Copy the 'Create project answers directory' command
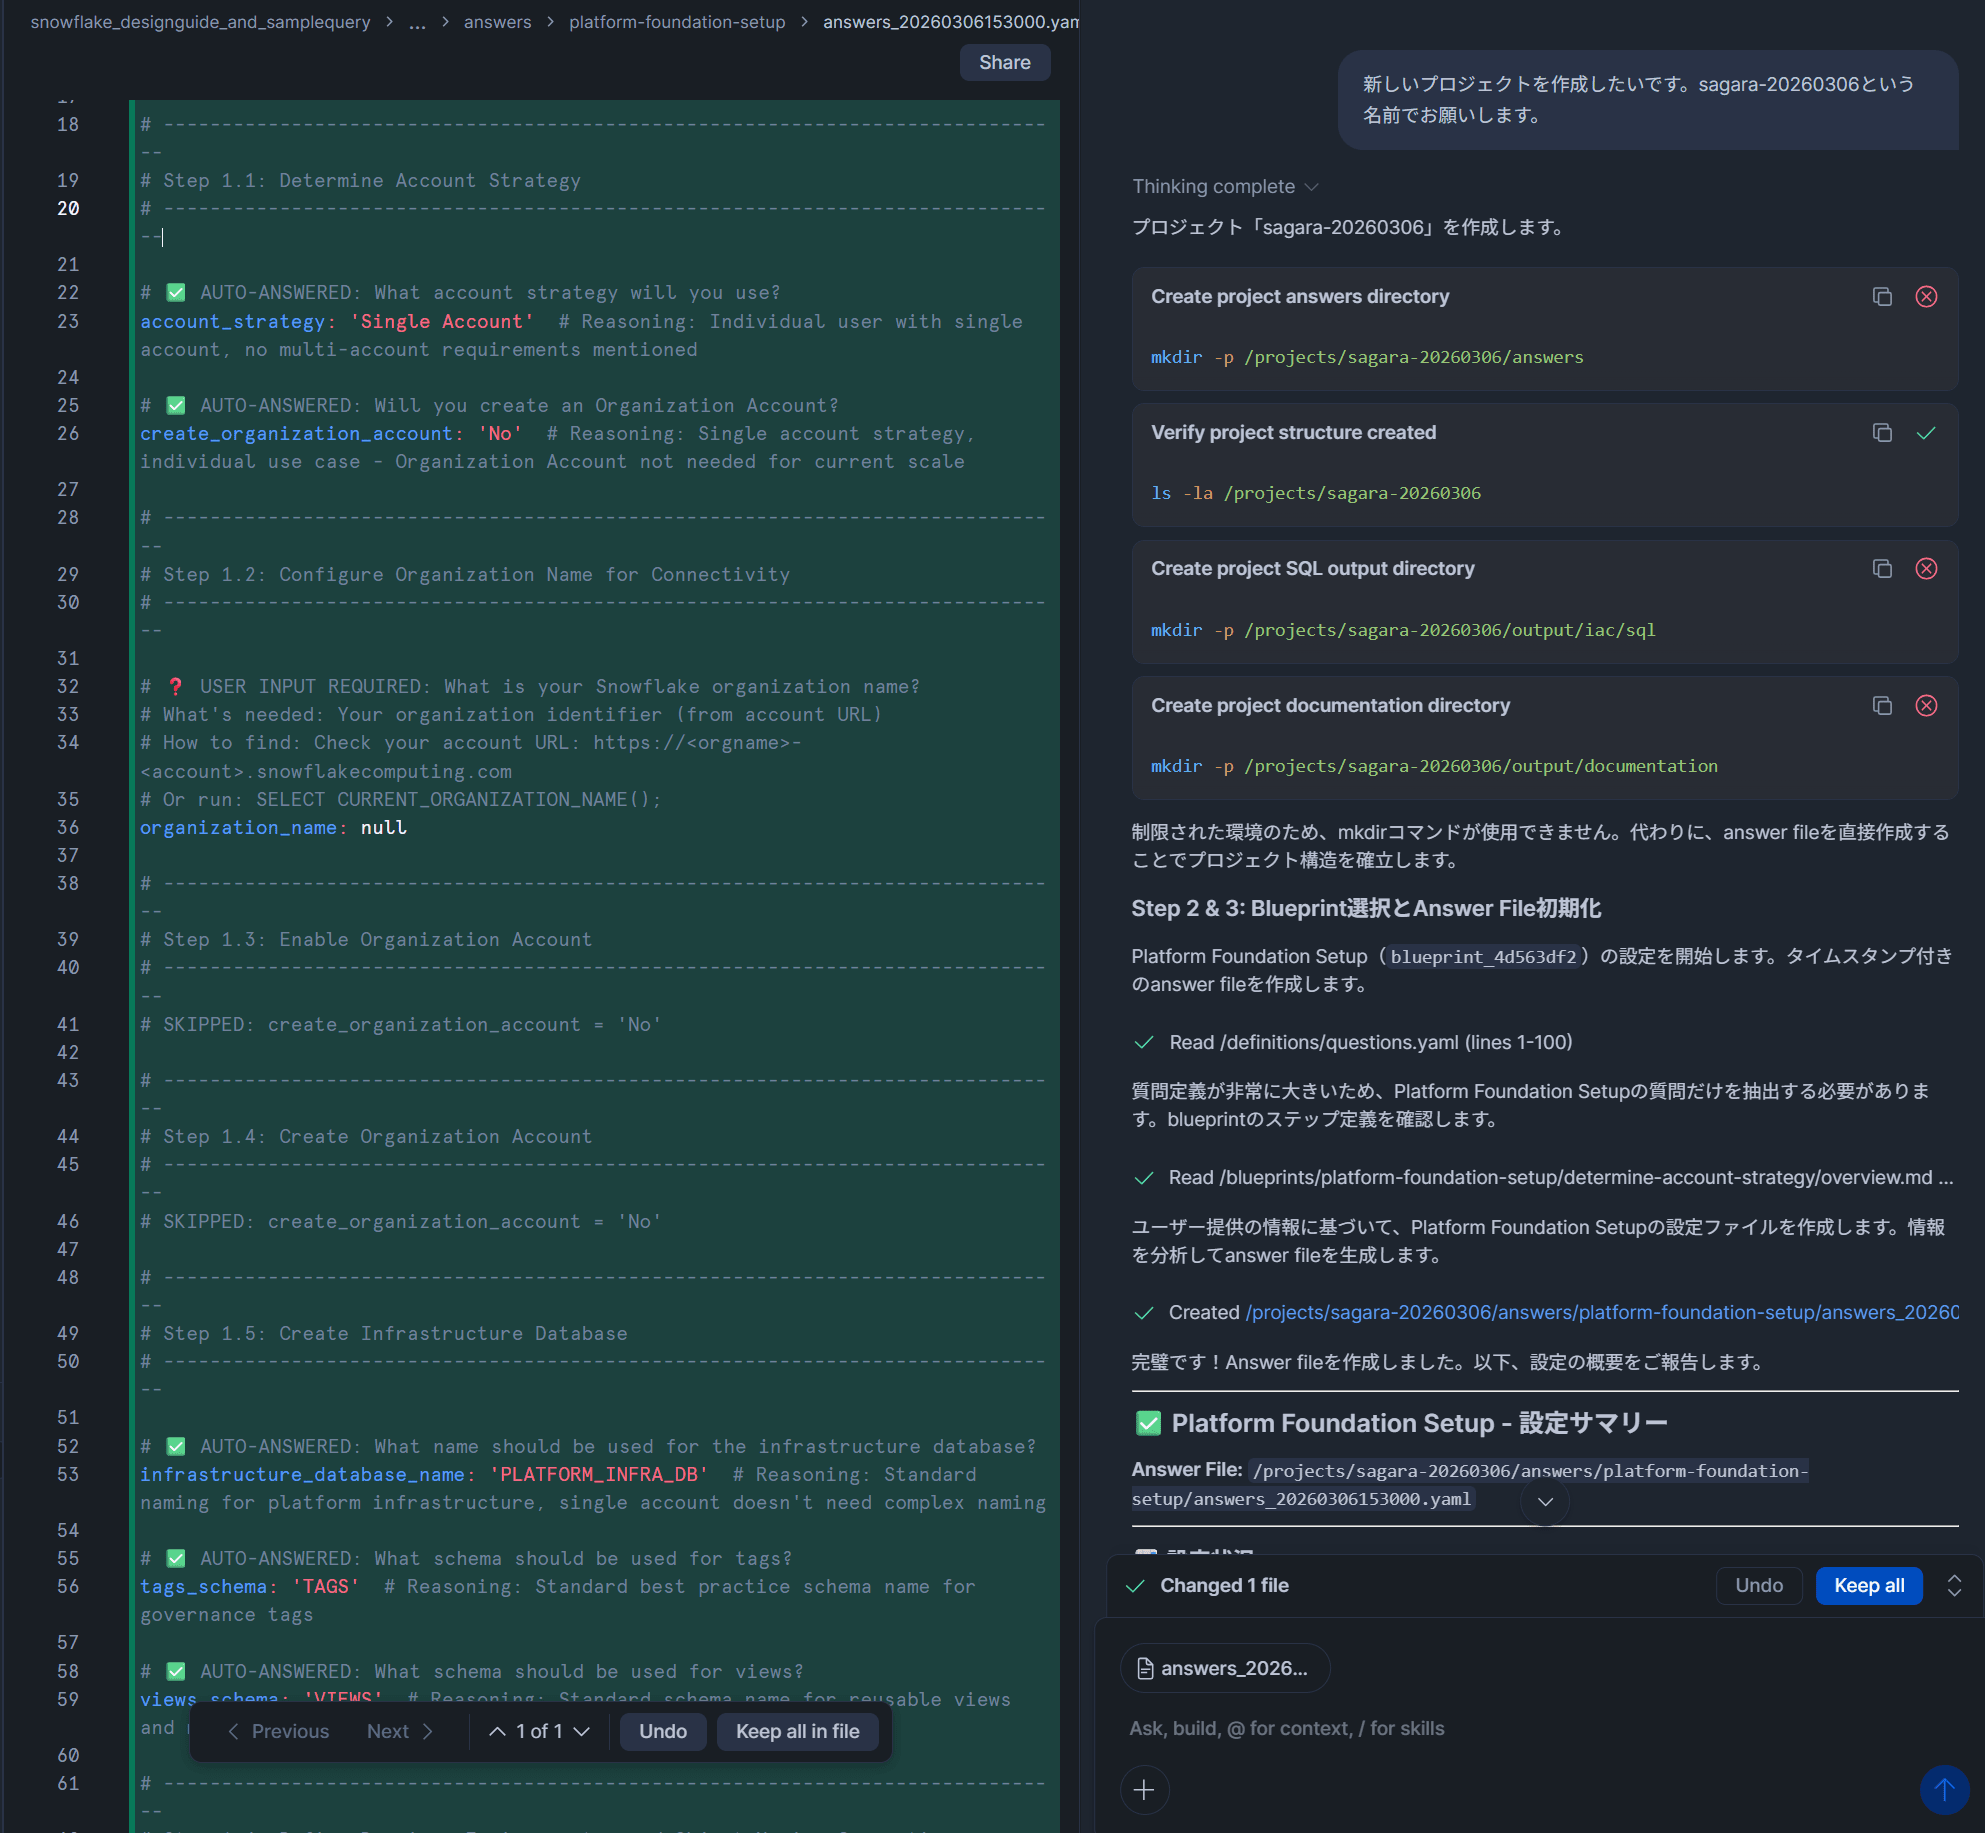The height and width of the screenshot is (1833, 1985). coord(1881,297)
